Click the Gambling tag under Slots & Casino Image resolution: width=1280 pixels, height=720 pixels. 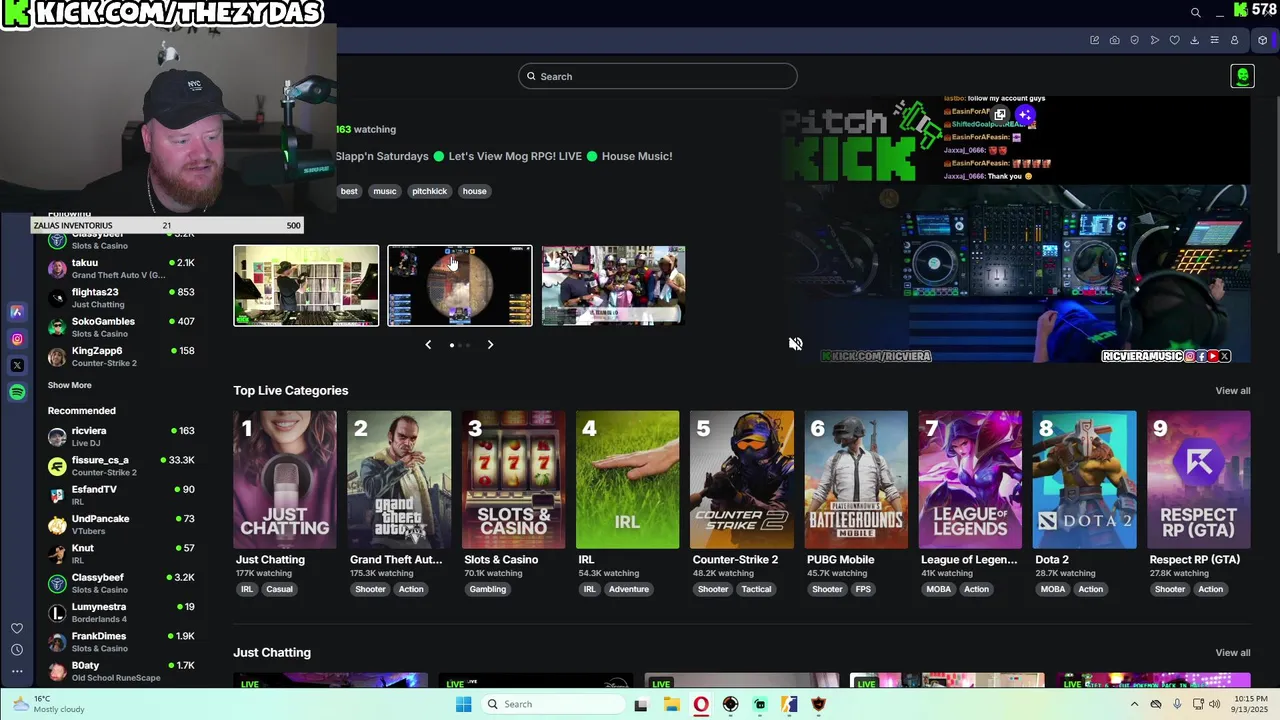(x=488, y=589)
